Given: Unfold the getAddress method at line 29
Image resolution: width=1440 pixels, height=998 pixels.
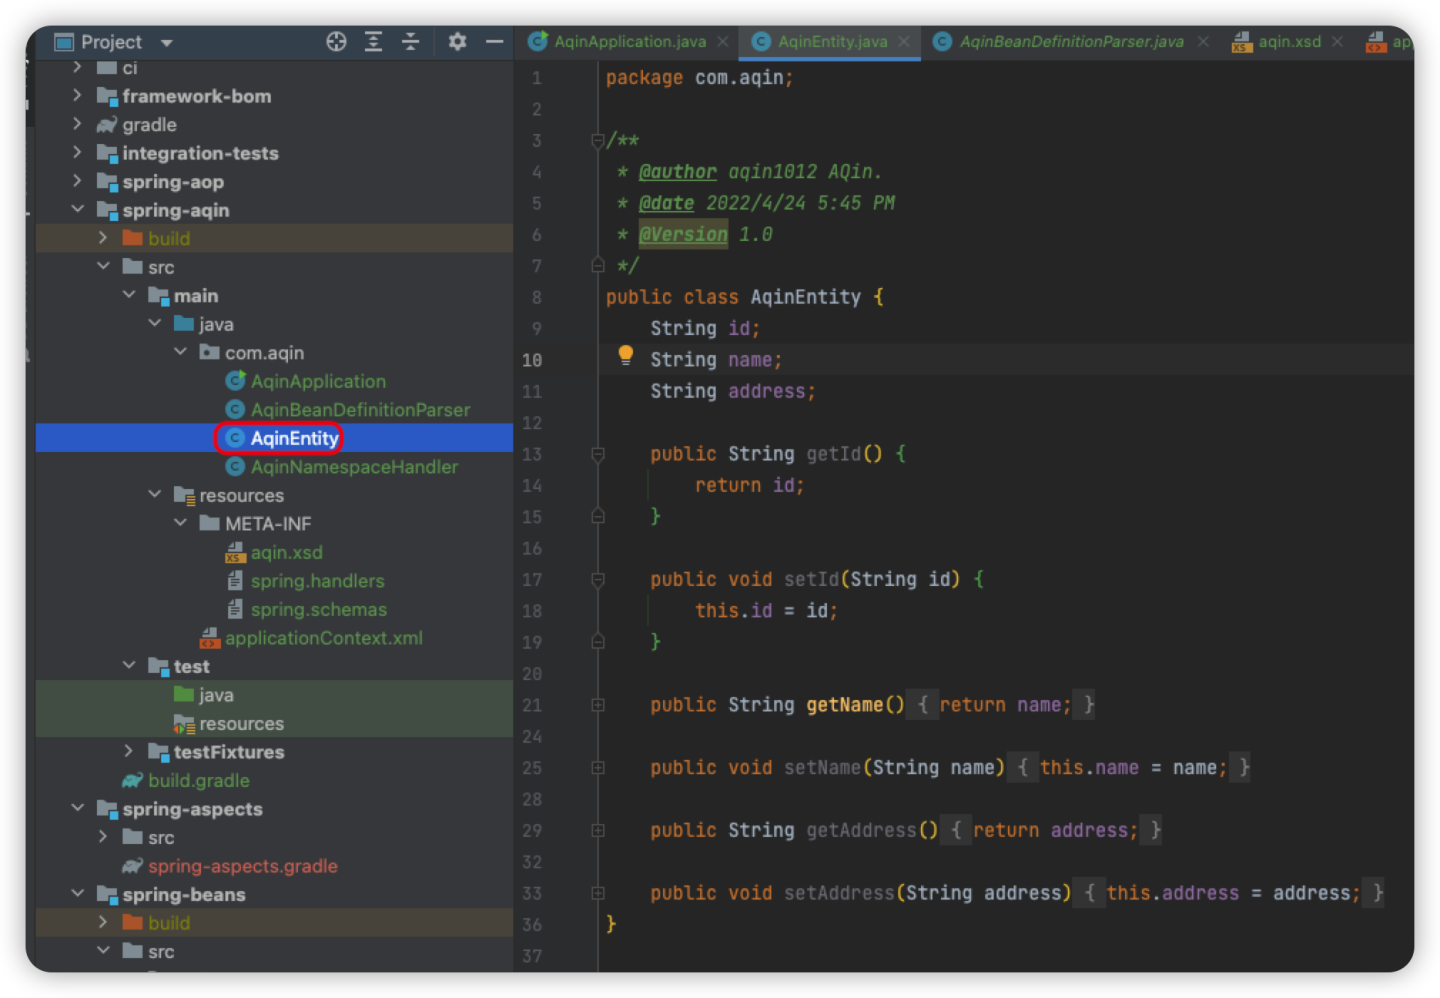Looking at the screenshot, I should point(598,830).
